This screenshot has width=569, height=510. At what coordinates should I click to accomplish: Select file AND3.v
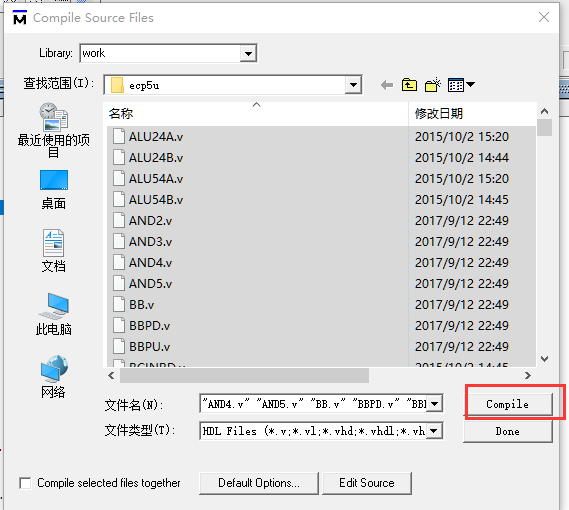[x=151, y=242]
